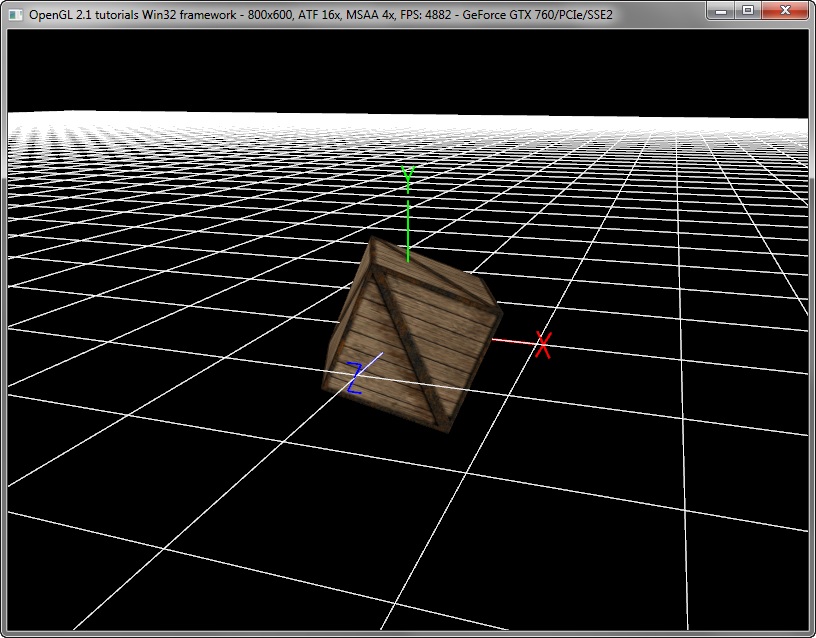Click the window title text 'OpenGL 2.1 tutorials Win32 framework'

(x=133, y=15)
